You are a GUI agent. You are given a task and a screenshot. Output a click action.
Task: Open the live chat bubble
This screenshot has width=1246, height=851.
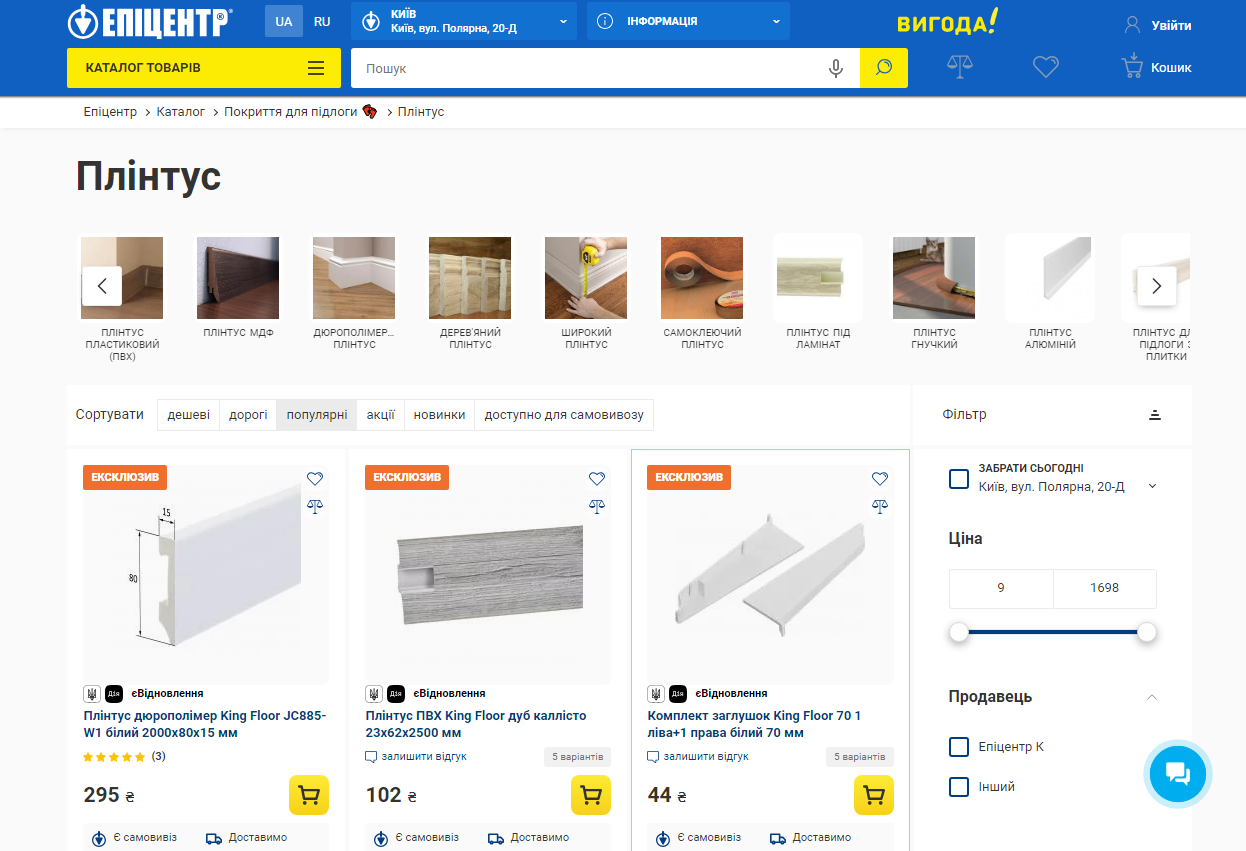tap(1177, 773)
